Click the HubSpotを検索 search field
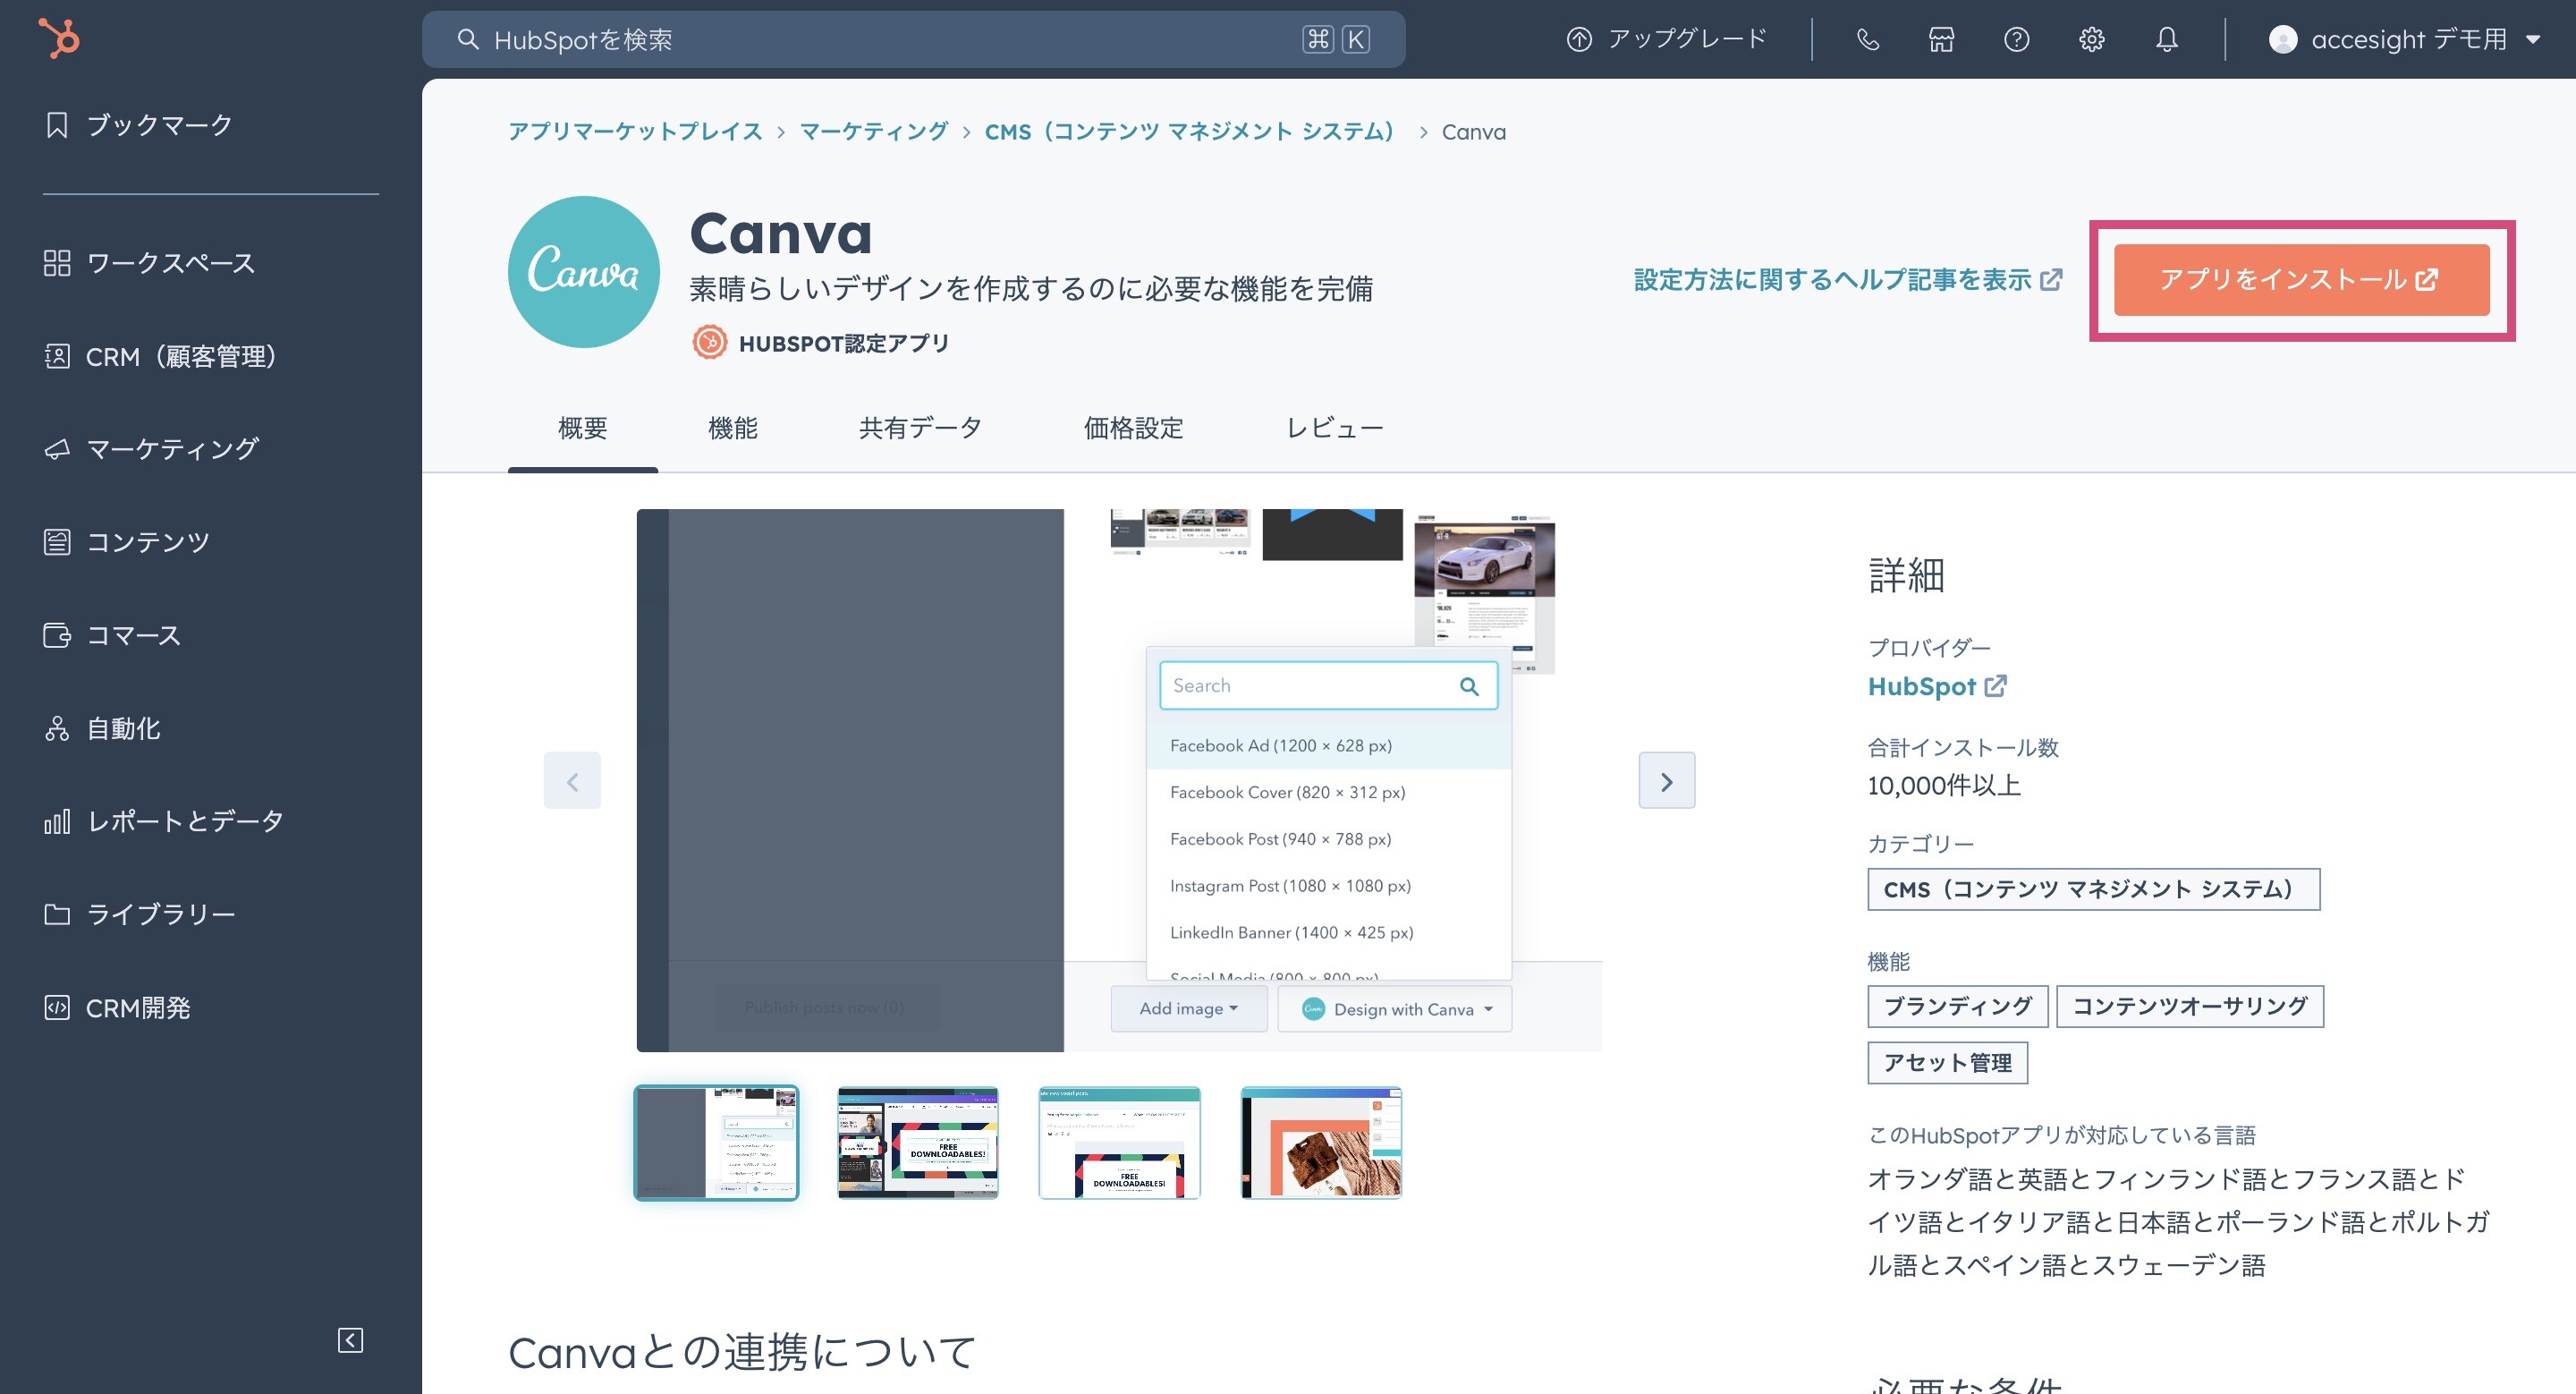Screen dimensions: 2576x1394 pyautogui.click(x=913, y=39)
